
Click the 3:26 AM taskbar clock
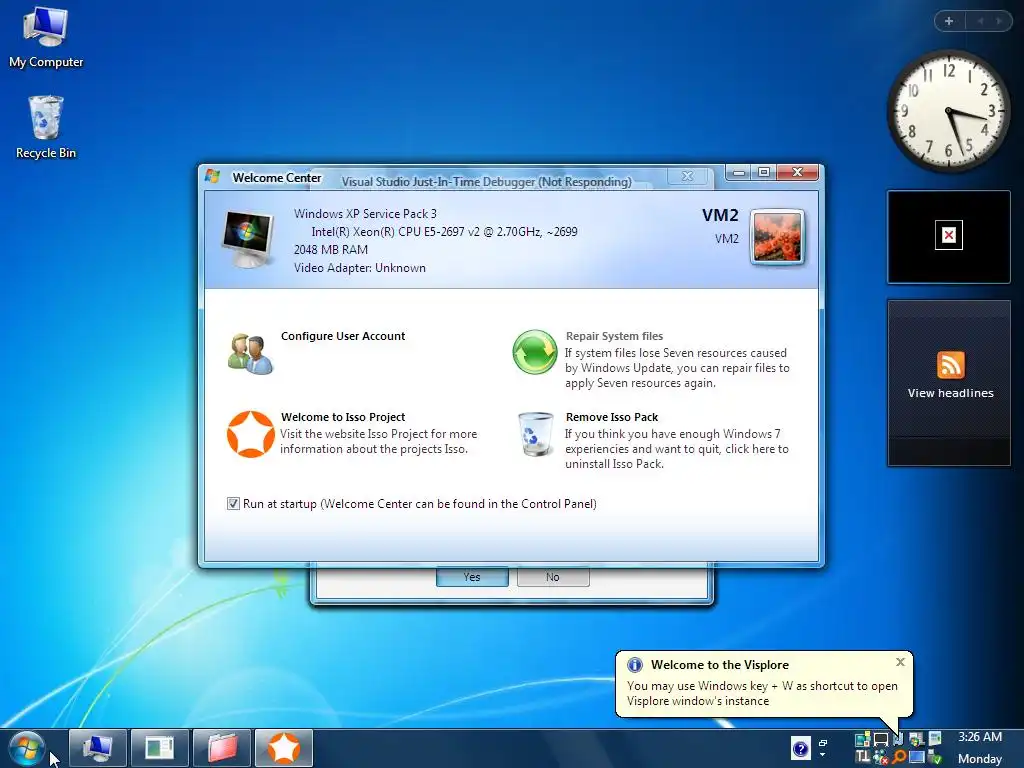[x=980, y=737]
